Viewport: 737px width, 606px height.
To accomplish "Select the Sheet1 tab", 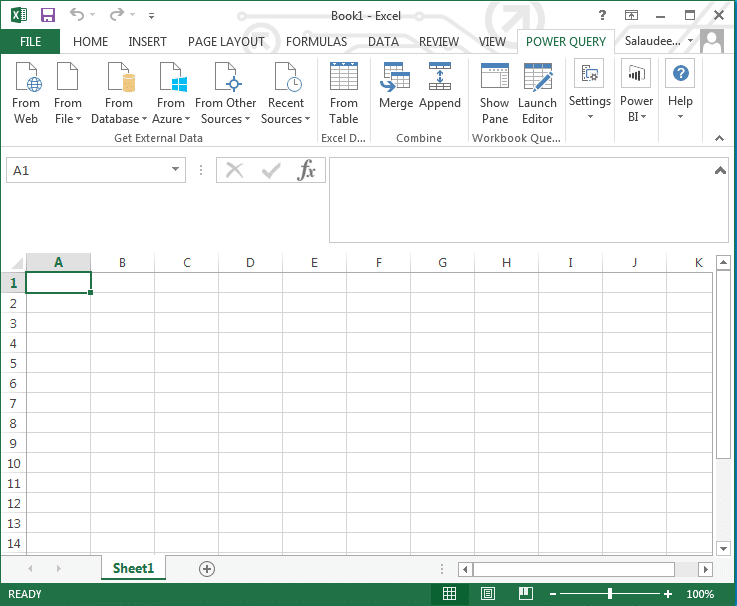I will (133, 568).
